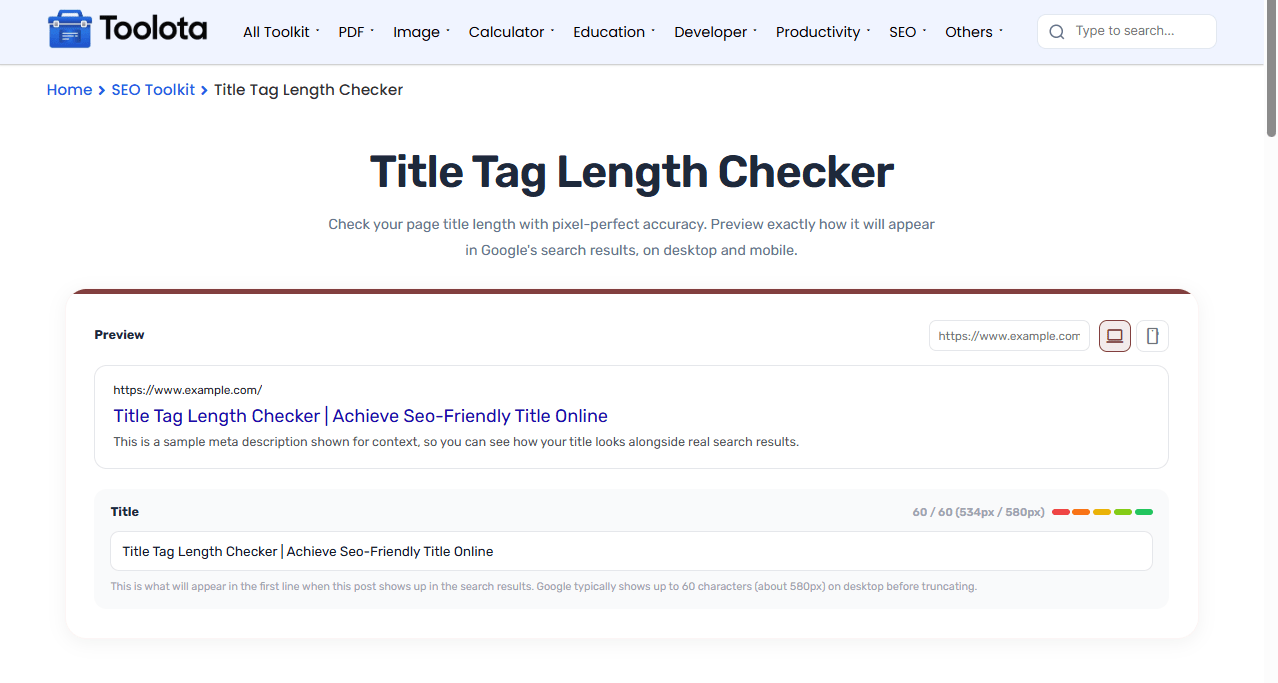Screen dimensions: 1278x683
Task: Open SEO Toolkit breadcrumb link
Action: (x=153, y=90)
